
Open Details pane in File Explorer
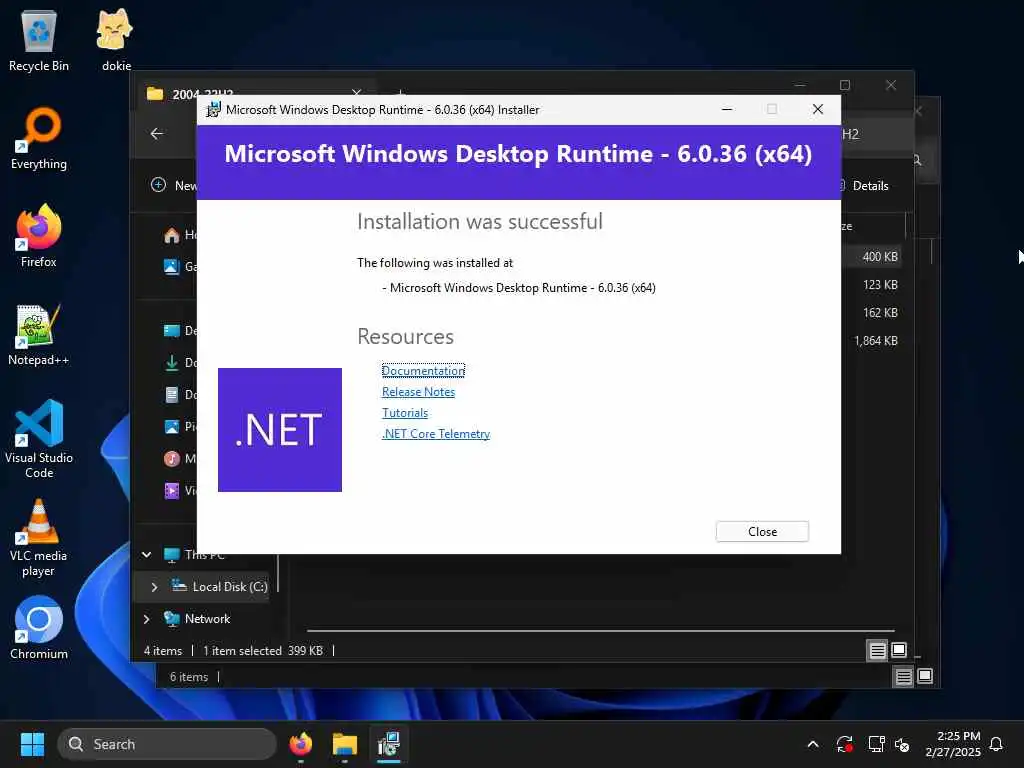[x=864, y=185]
